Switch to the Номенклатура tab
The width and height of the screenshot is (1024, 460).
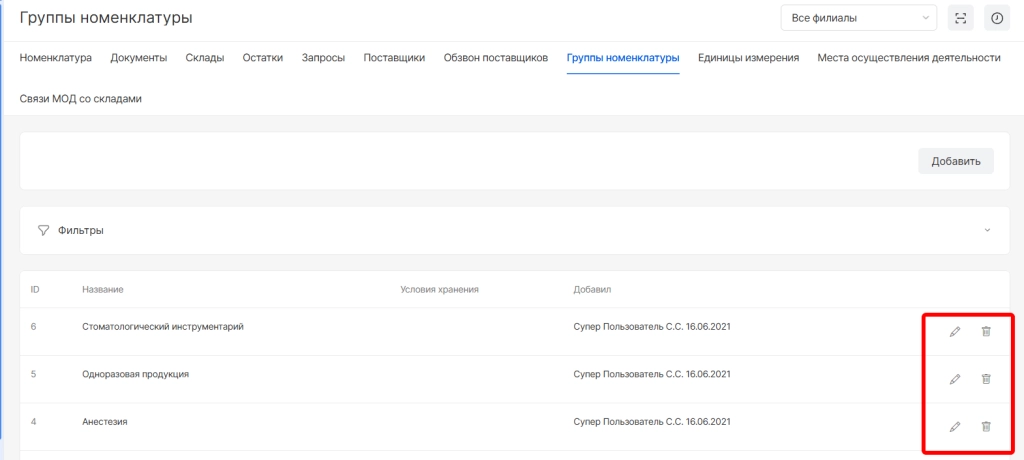pos(56,58)
